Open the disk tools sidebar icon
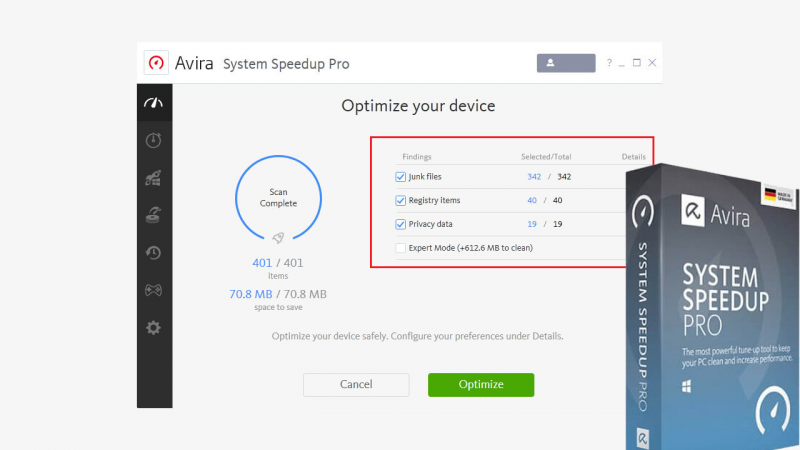Screen dimensions: 800x450 pyautogui.click(x=154, y=215)
